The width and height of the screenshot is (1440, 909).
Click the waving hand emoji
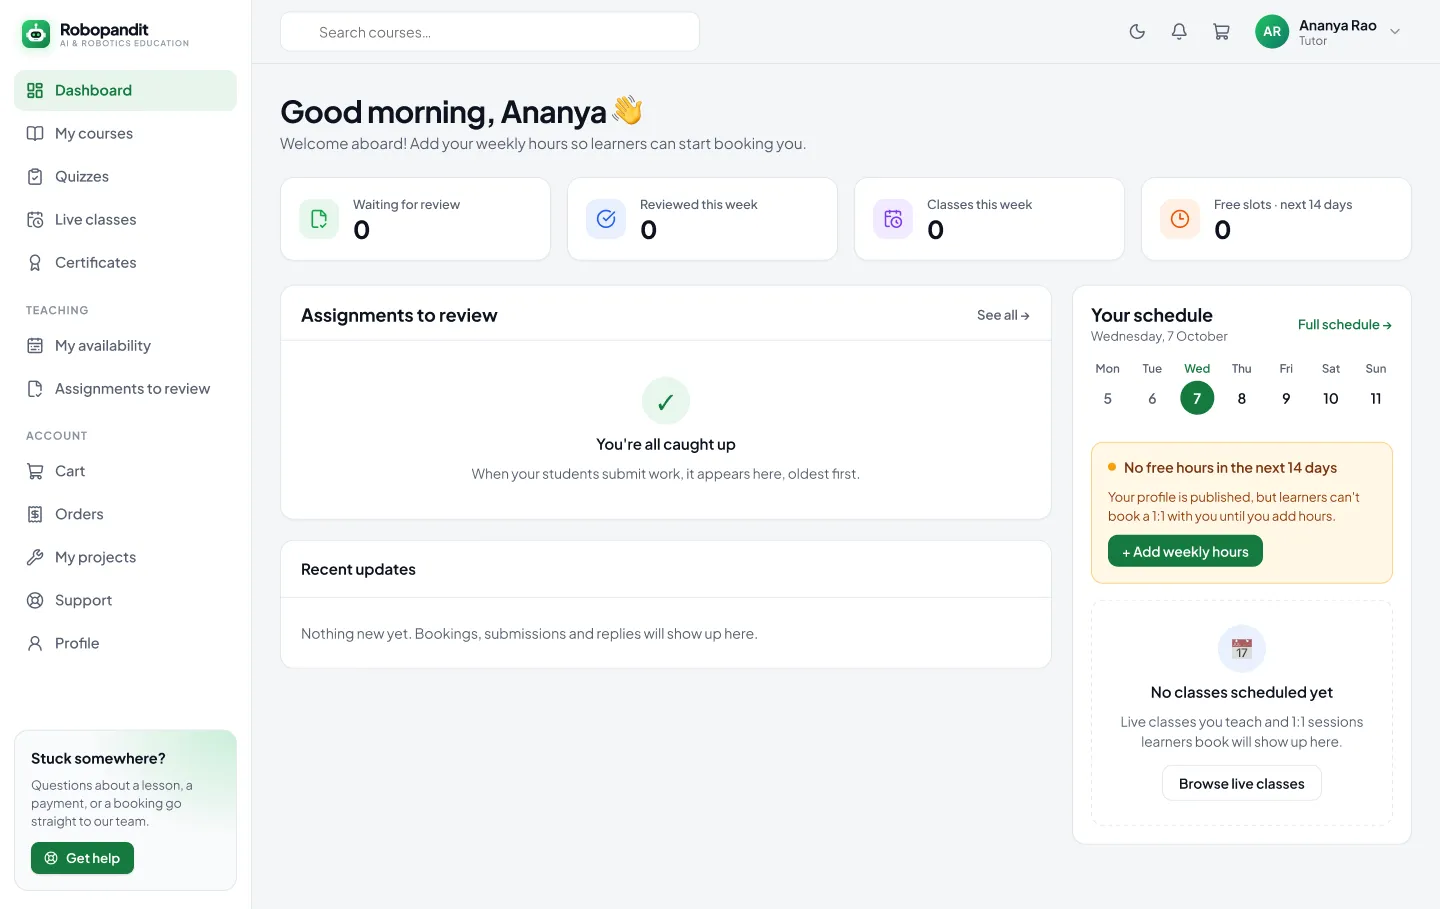pos(627,110)
